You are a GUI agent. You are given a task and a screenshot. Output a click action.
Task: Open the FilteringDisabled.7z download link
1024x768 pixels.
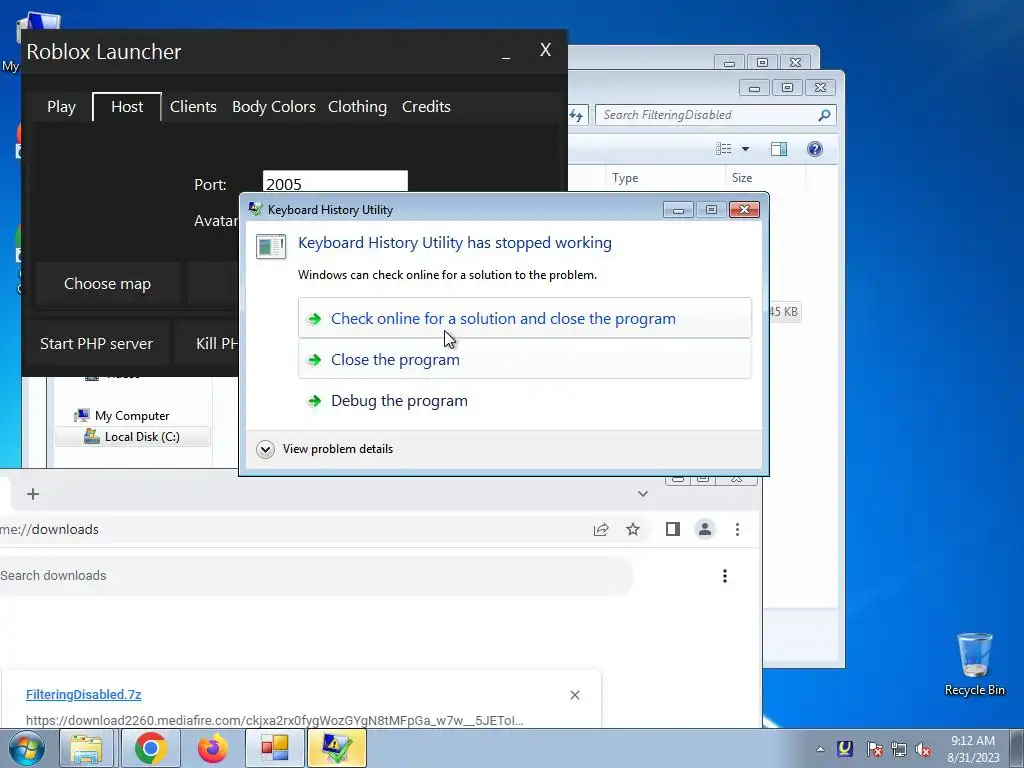84,694
